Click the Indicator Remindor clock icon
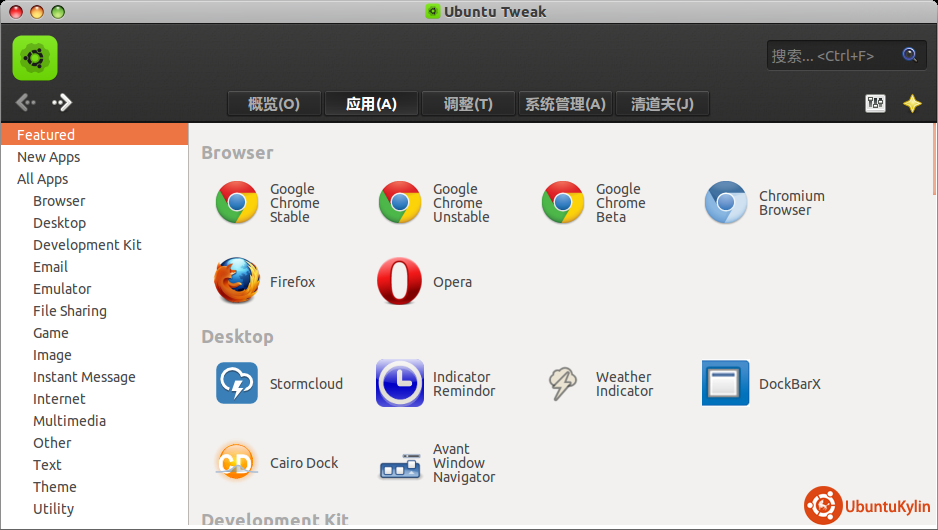 point(399,383)
